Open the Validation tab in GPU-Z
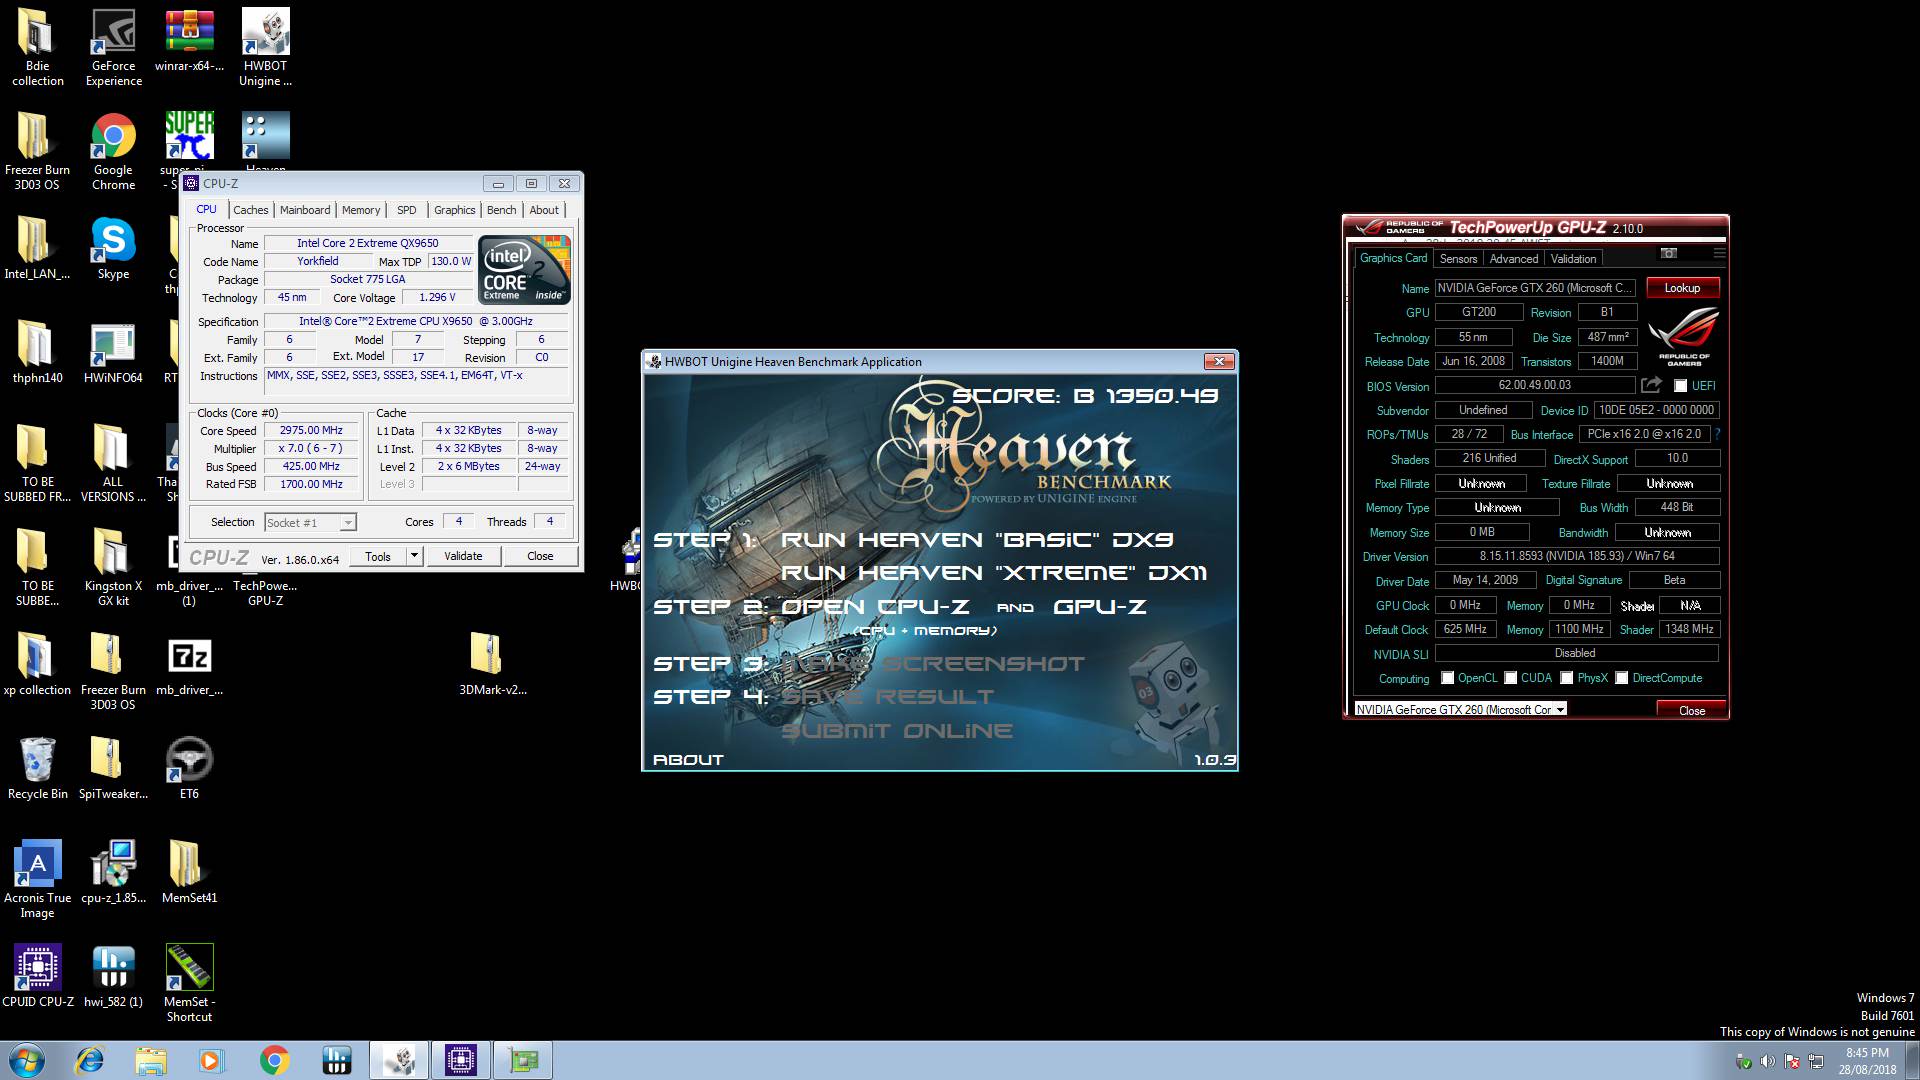The image size is (1920, 1080). click(1573, 259)
